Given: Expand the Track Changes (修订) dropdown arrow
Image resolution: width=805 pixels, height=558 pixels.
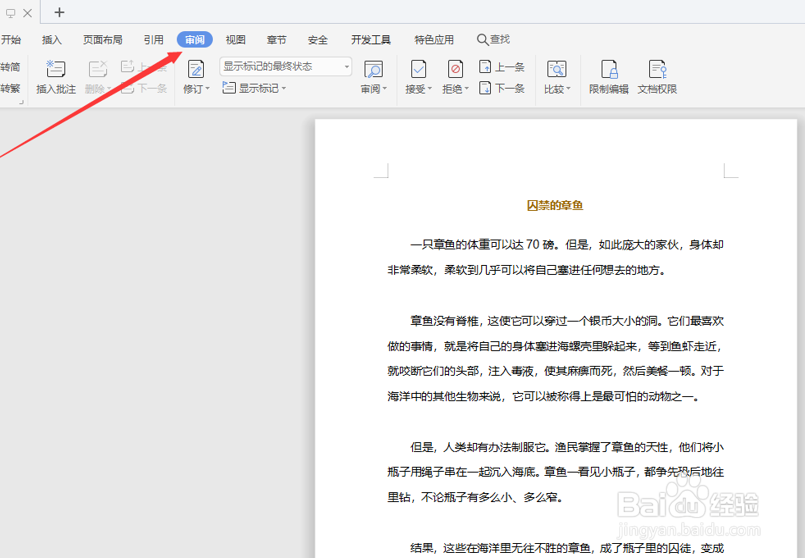Looking at the screenshot, I should [207, 89].
